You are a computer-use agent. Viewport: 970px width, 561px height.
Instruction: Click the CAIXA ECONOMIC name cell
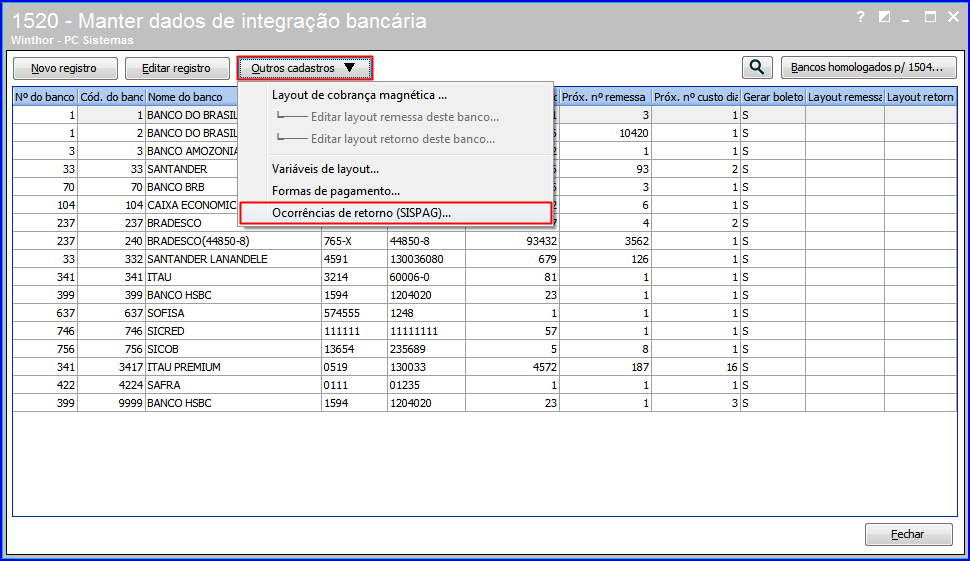(192, 205)
